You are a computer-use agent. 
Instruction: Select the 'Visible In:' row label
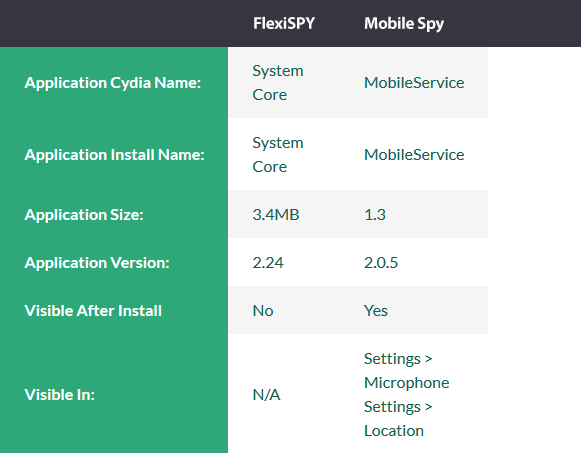click(60, 394)
